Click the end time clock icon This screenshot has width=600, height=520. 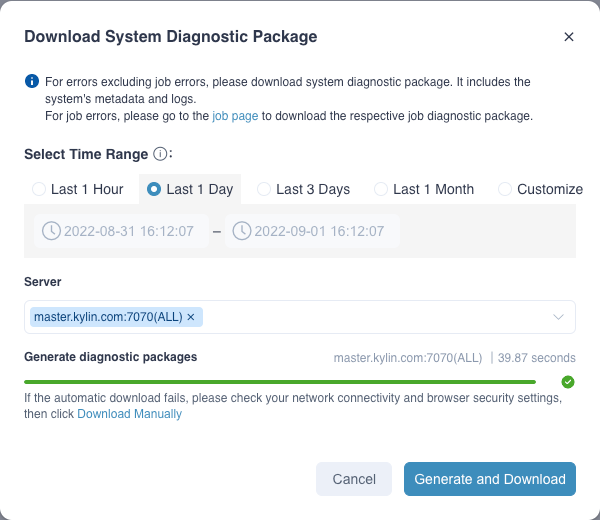tap(242, 231)
